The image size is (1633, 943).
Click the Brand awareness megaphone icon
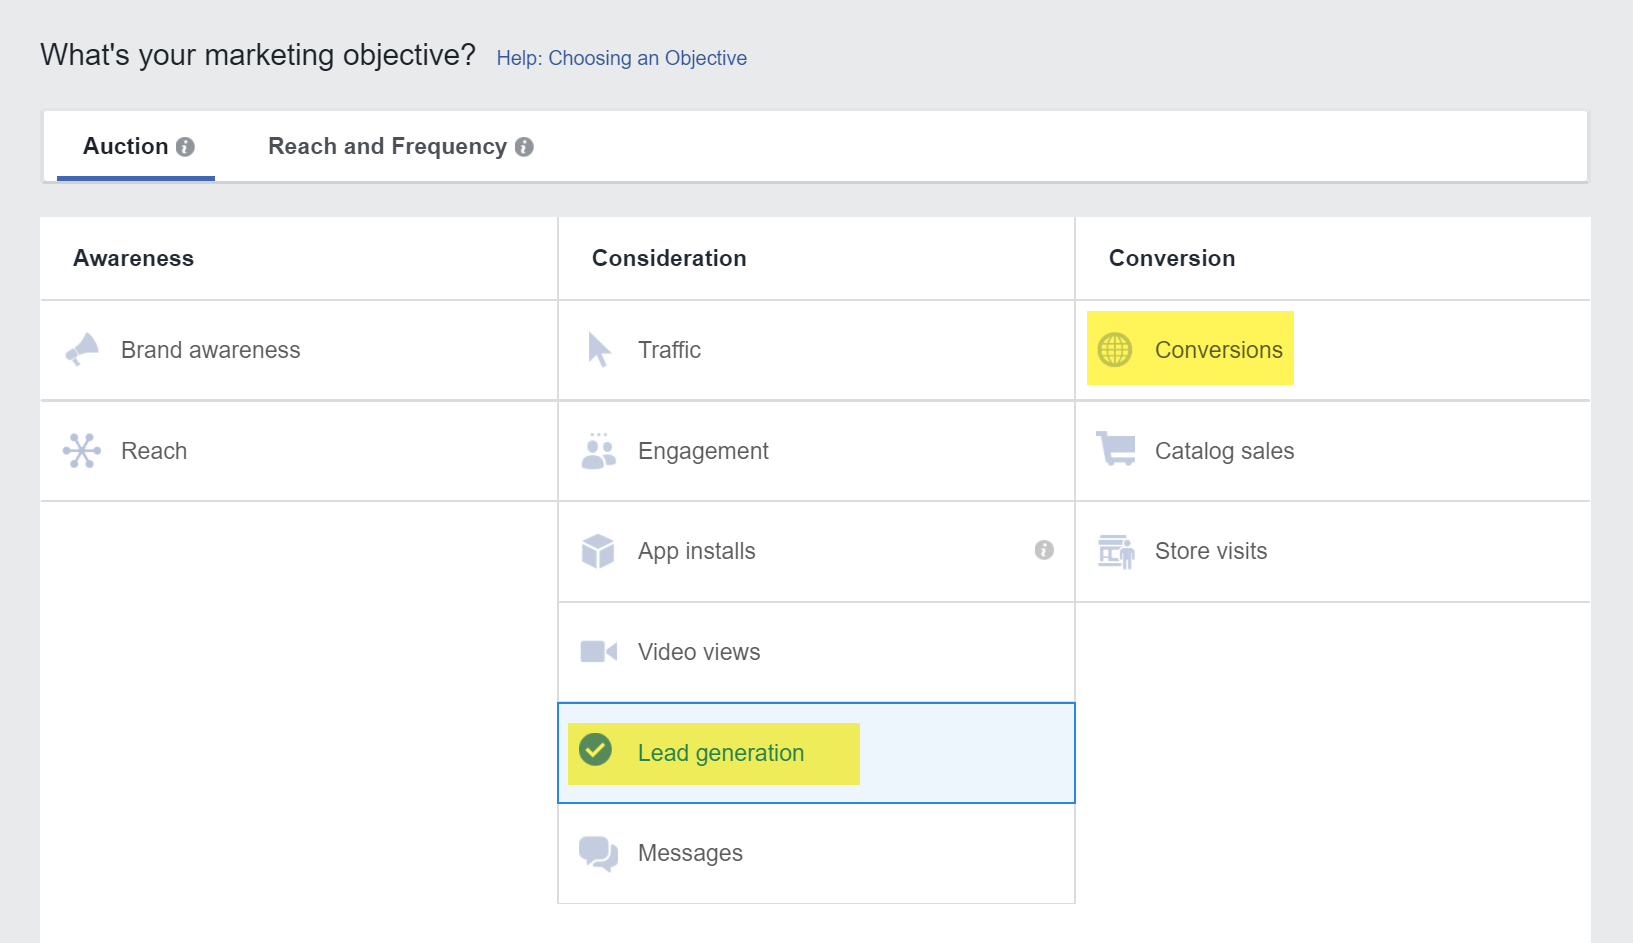click(82, 349)
